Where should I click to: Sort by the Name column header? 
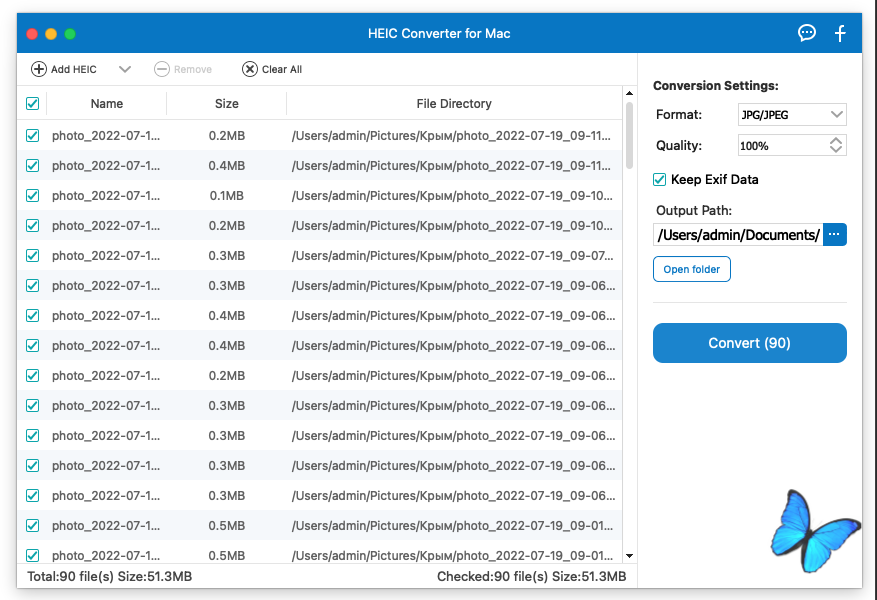point(107,103)
